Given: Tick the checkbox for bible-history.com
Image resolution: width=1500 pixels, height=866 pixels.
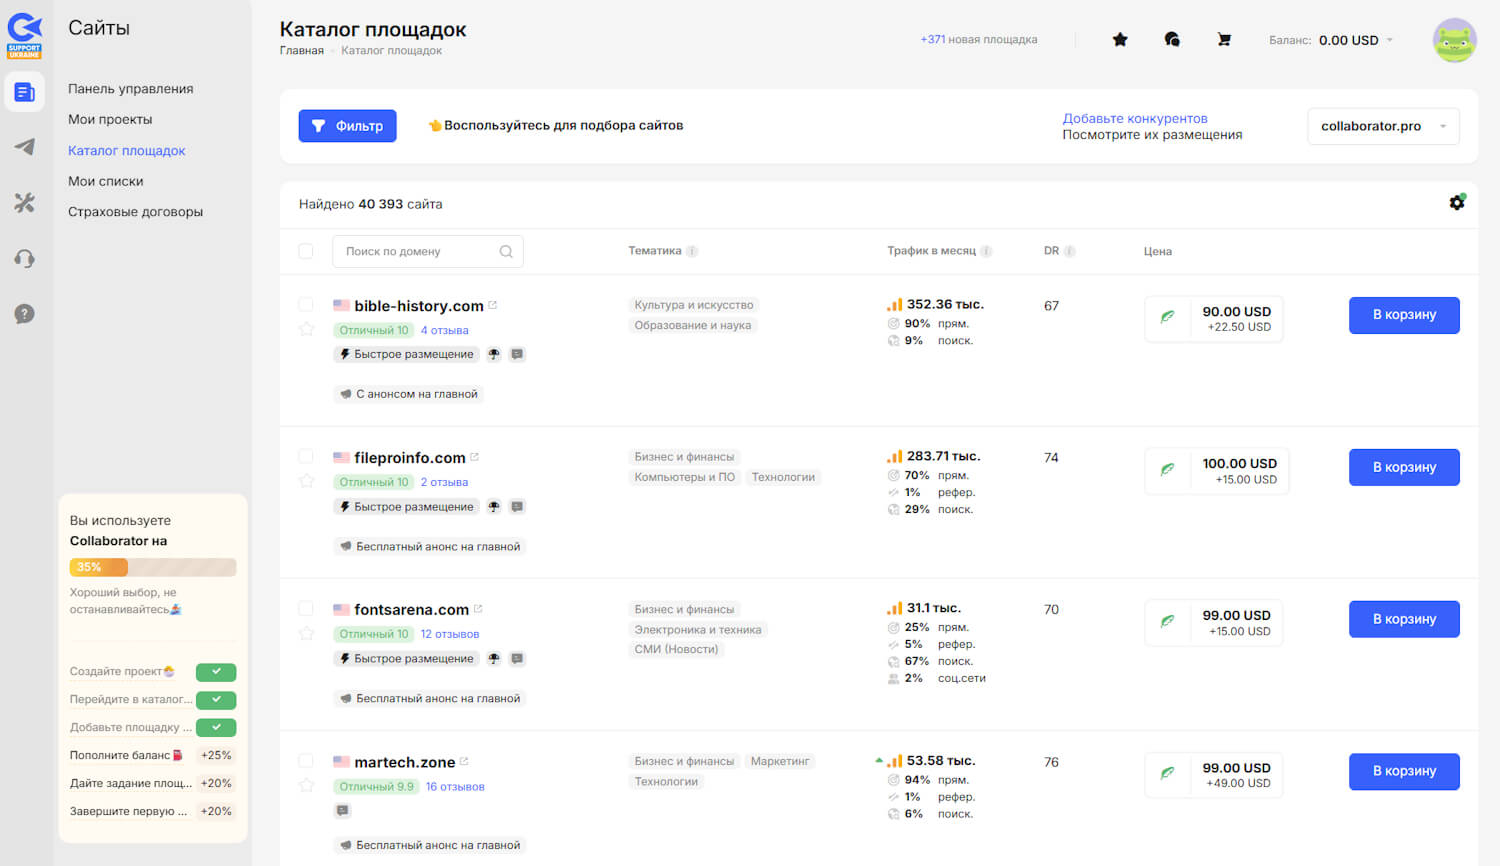Looking at the screenshot, I should tap(306, 305).
